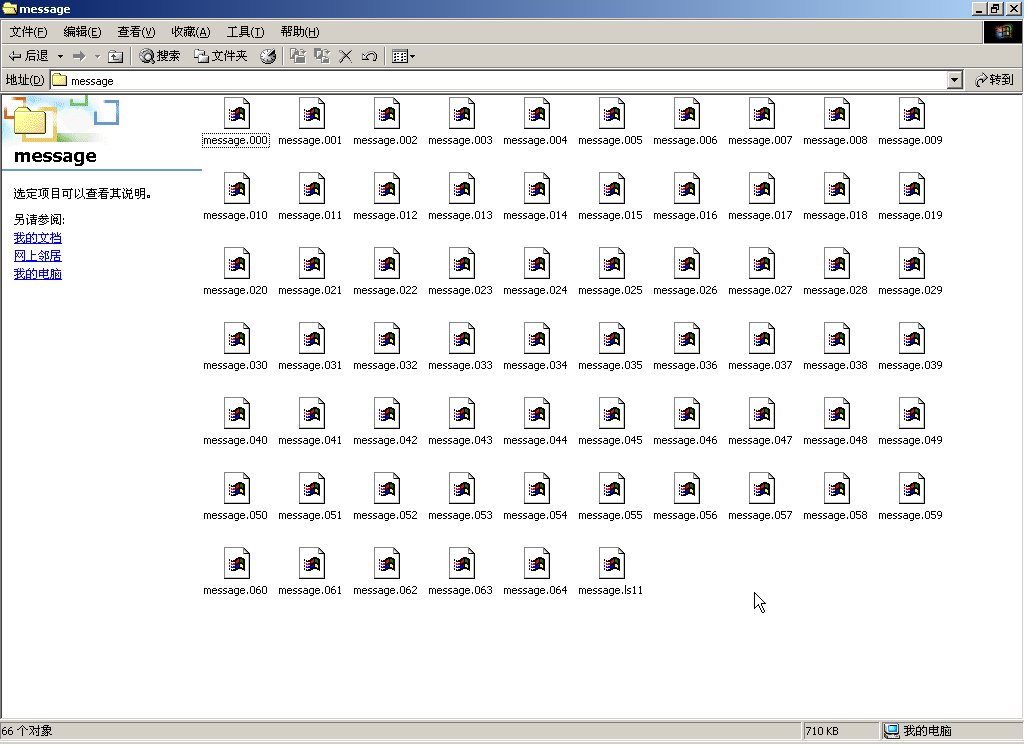Click the Up one level folder icon
1032x748 pixels.
115,56
